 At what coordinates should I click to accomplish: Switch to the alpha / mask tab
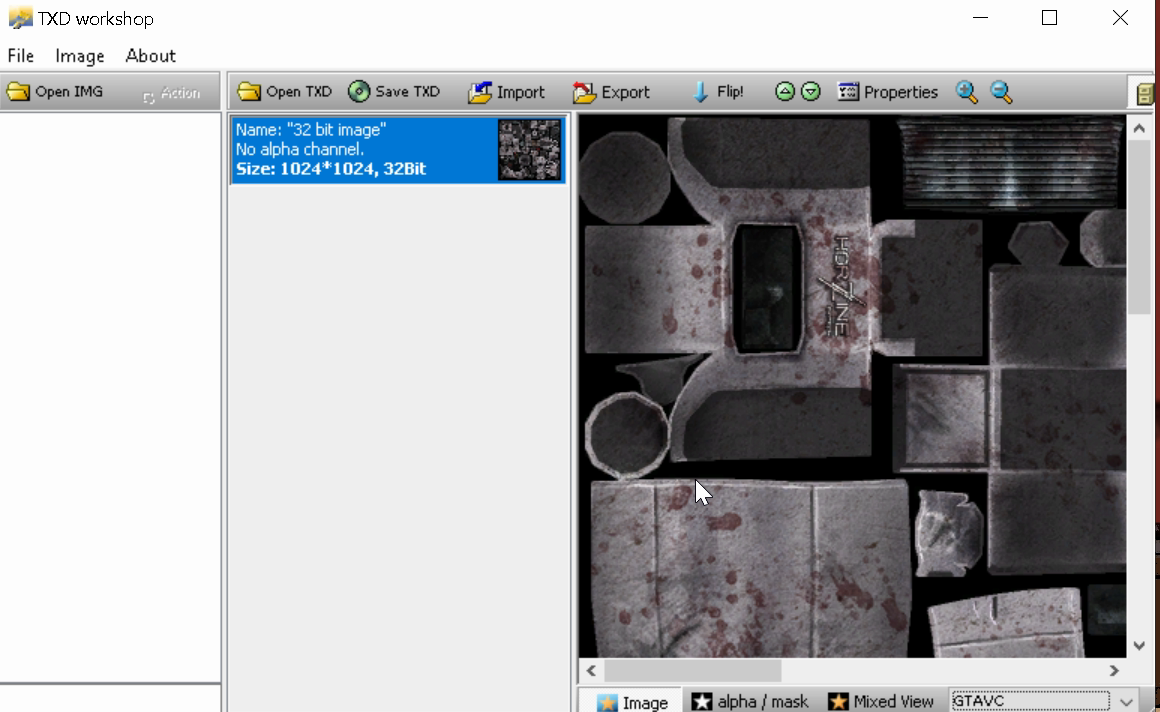click(x=750, y=702)
